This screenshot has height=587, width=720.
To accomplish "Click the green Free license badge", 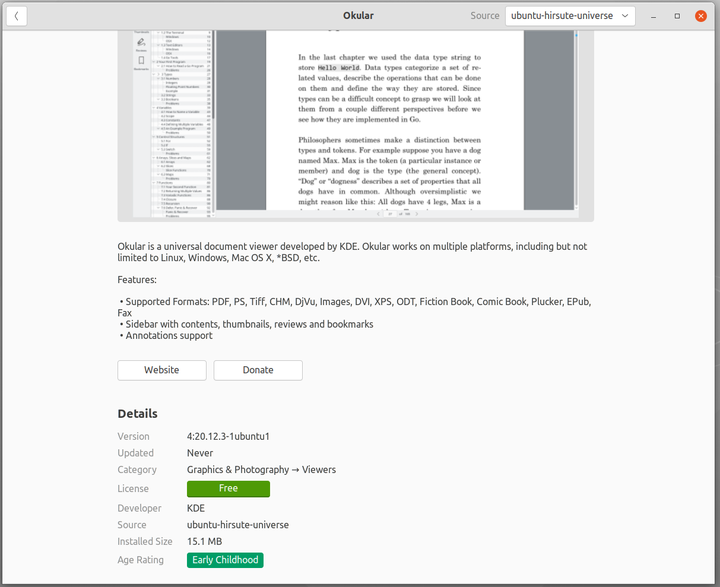I will (228, 489).
